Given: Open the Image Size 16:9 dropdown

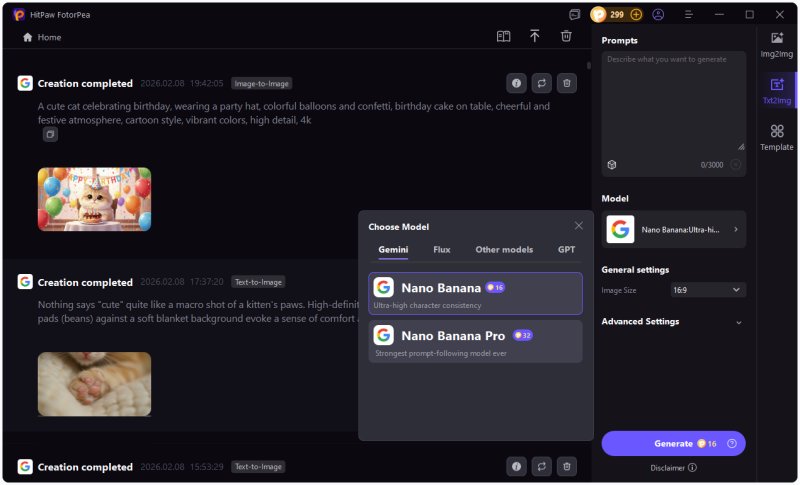Looking at the screenshot, I should click(708, 290).
